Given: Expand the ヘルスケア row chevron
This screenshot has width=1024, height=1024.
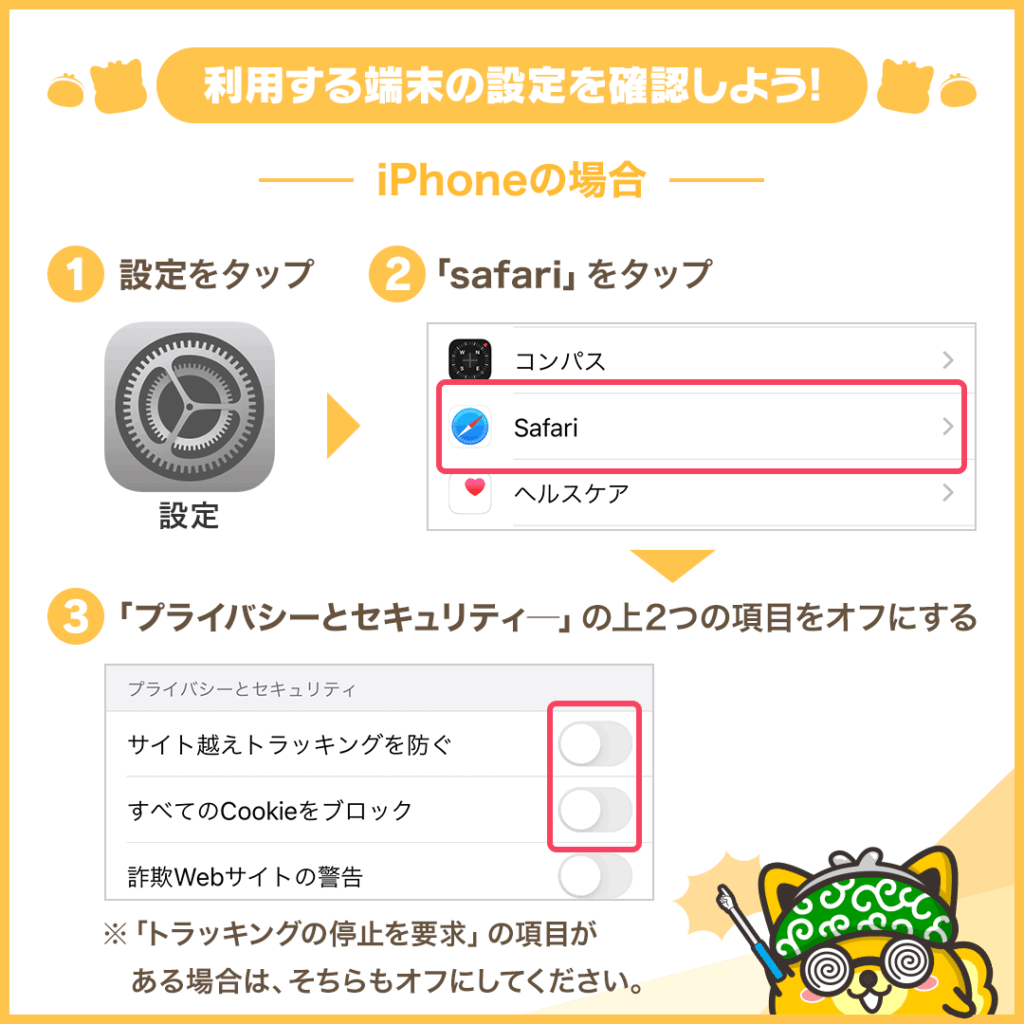Looking at the screenshot, I should [x=948, y=492].
